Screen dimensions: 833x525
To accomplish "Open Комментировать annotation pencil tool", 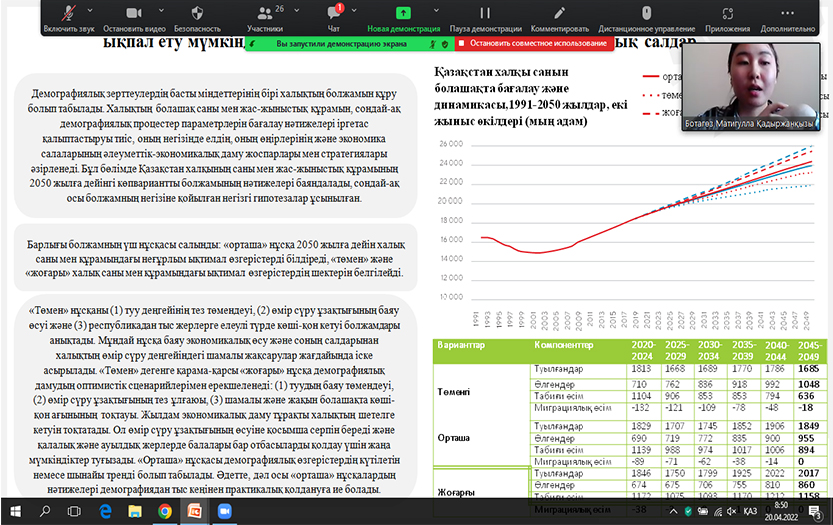I will point(560,14).
